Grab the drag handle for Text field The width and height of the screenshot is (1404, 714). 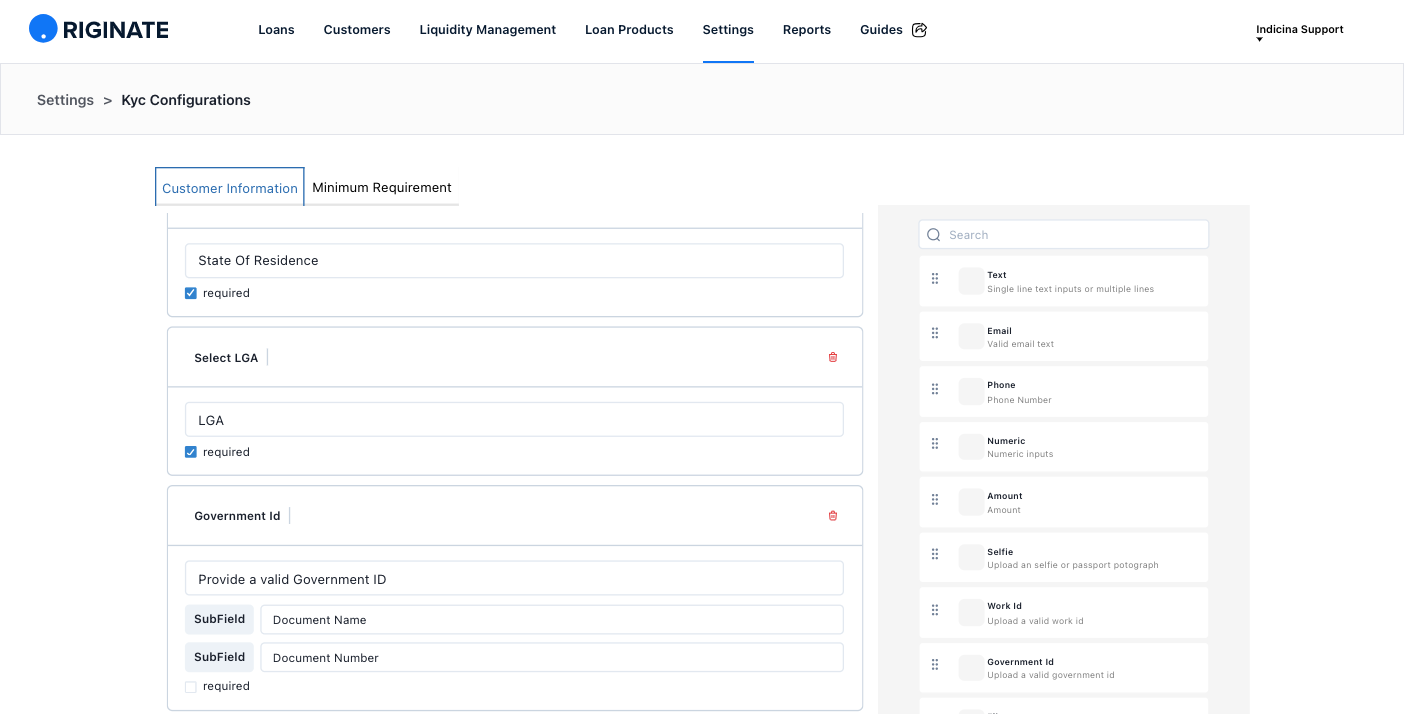(x=935, y=279)
